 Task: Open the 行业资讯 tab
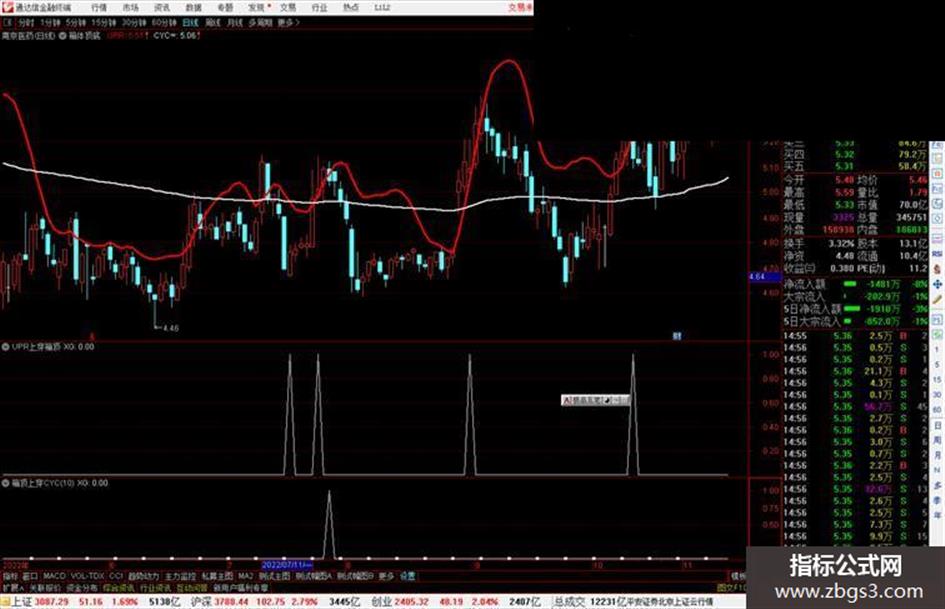pos(155,587)
